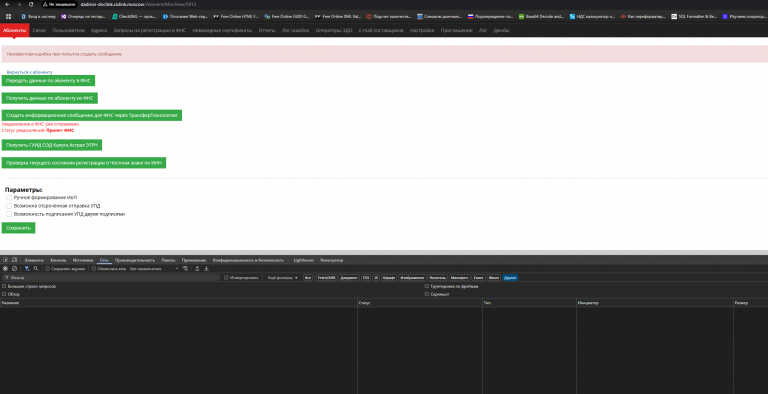Open the 'Вход в систему' bookmark
Screen dimensions: 768x394
(39, 16)
